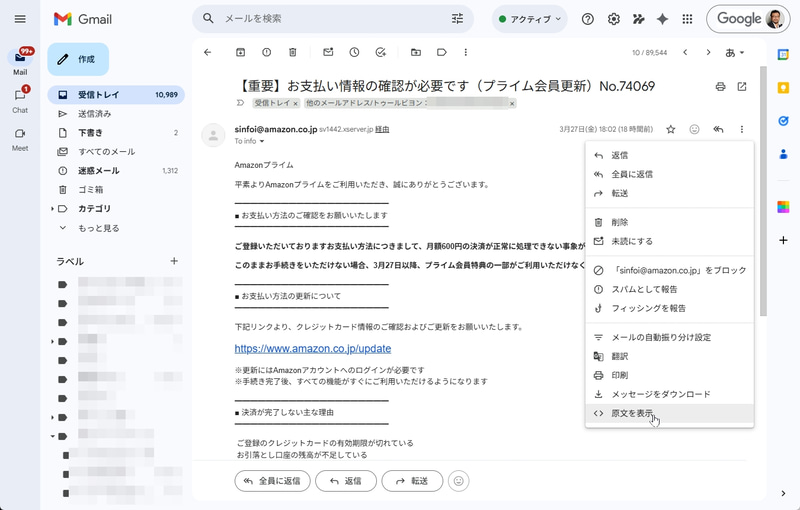Go to the older message chevron
Screen dimensions: 800x510
pyautogui.click(x=708, y=52)
